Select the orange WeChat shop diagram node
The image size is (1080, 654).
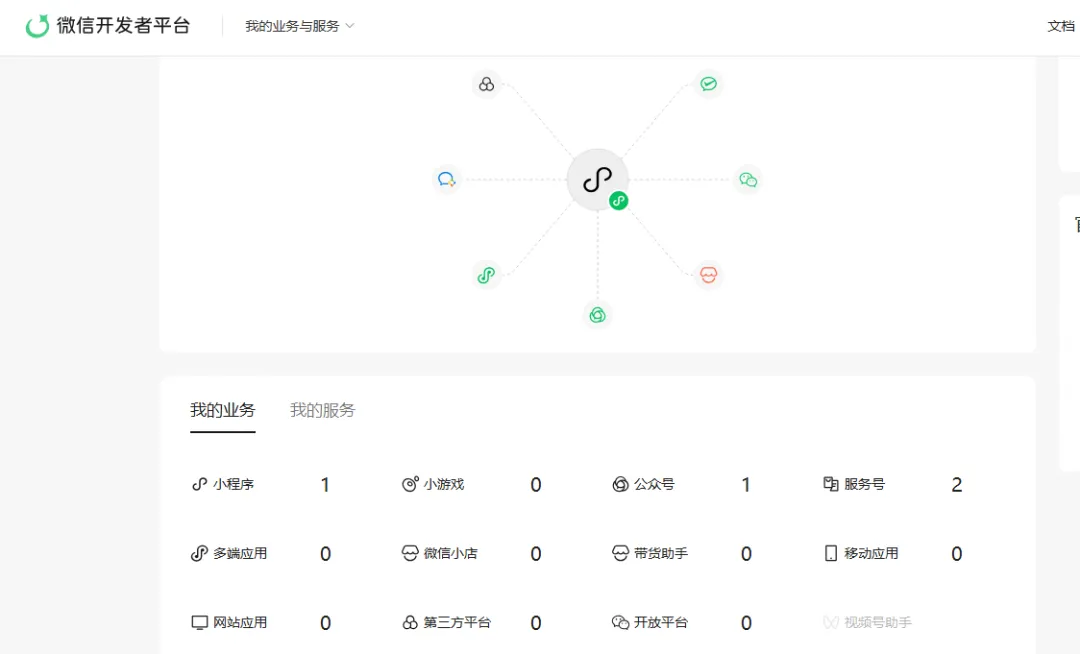pos(708,275)
